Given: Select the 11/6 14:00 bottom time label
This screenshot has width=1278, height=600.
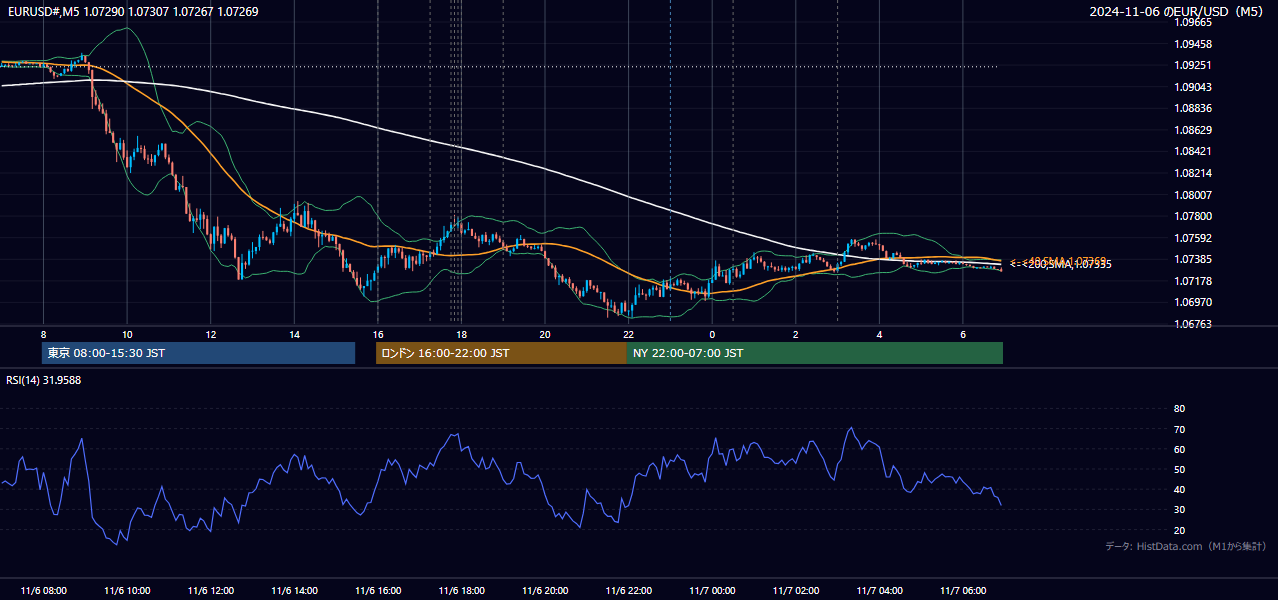Looking at the screenshot, I should point(294,591).
